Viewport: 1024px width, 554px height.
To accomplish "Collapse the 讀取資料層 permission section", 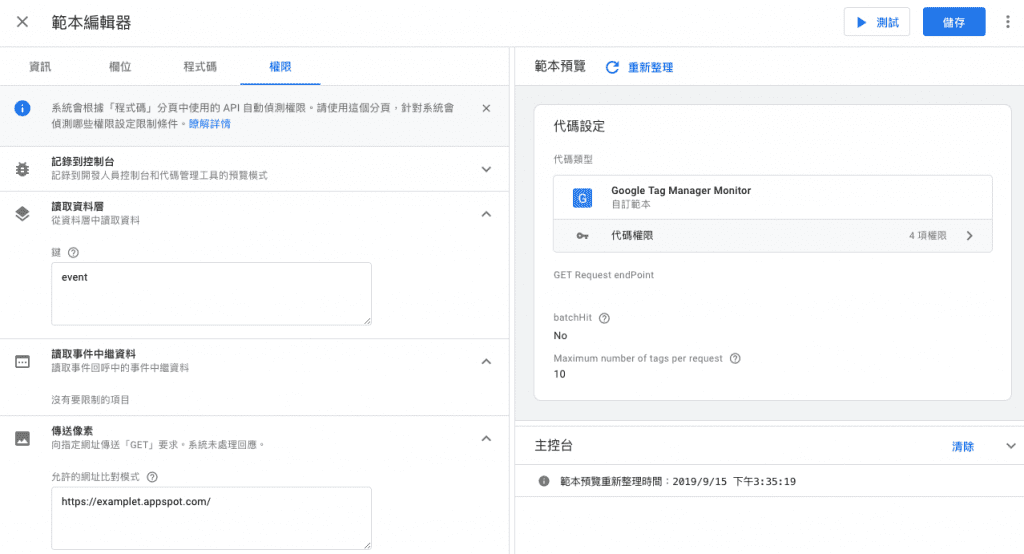I will coord(486,214).
